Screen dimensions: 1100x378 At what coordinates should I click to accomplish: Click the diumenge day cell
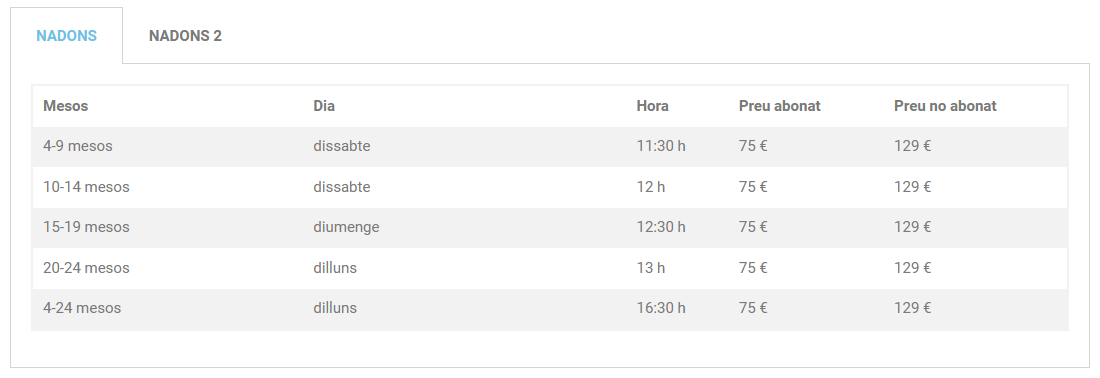[346, 227]
